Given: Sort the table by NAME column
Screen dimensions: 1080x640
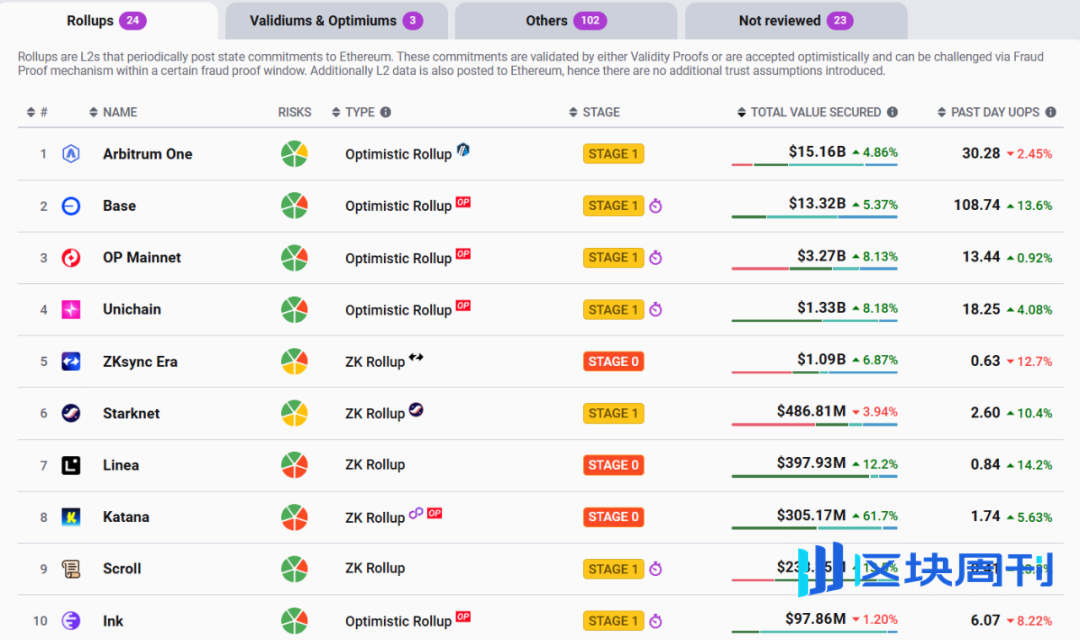Looking at the screenshot, I should point(113,112).
